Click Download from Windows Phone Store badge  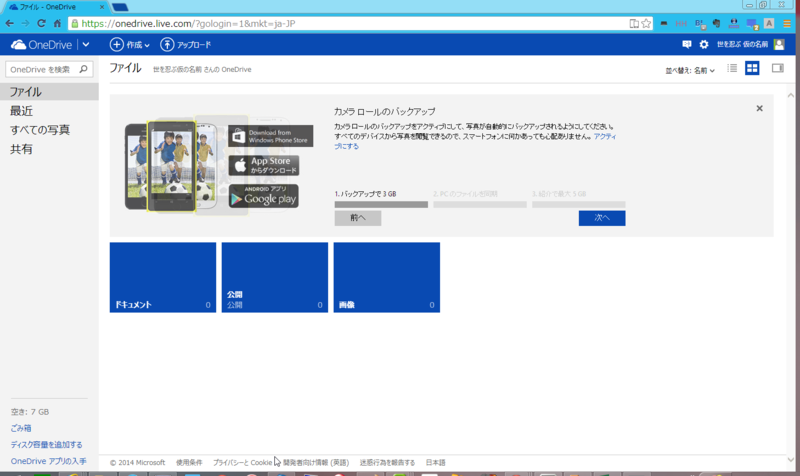(271, 136)
